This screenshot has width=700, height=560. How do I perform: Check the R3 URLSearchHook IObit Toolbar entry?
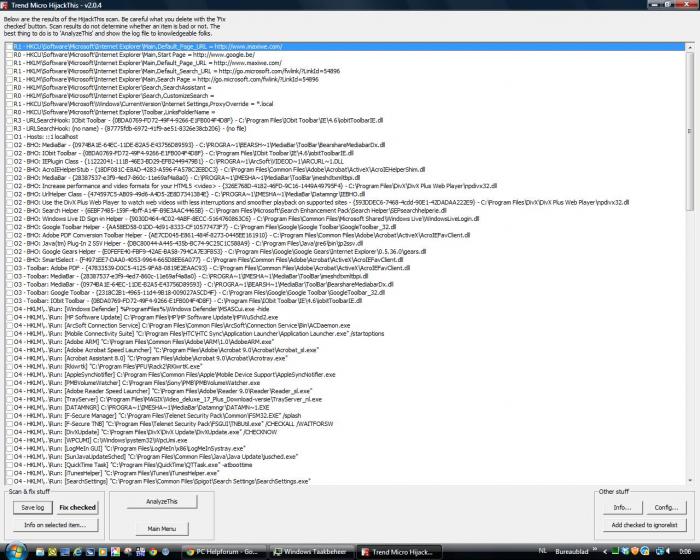pos(9,120)
